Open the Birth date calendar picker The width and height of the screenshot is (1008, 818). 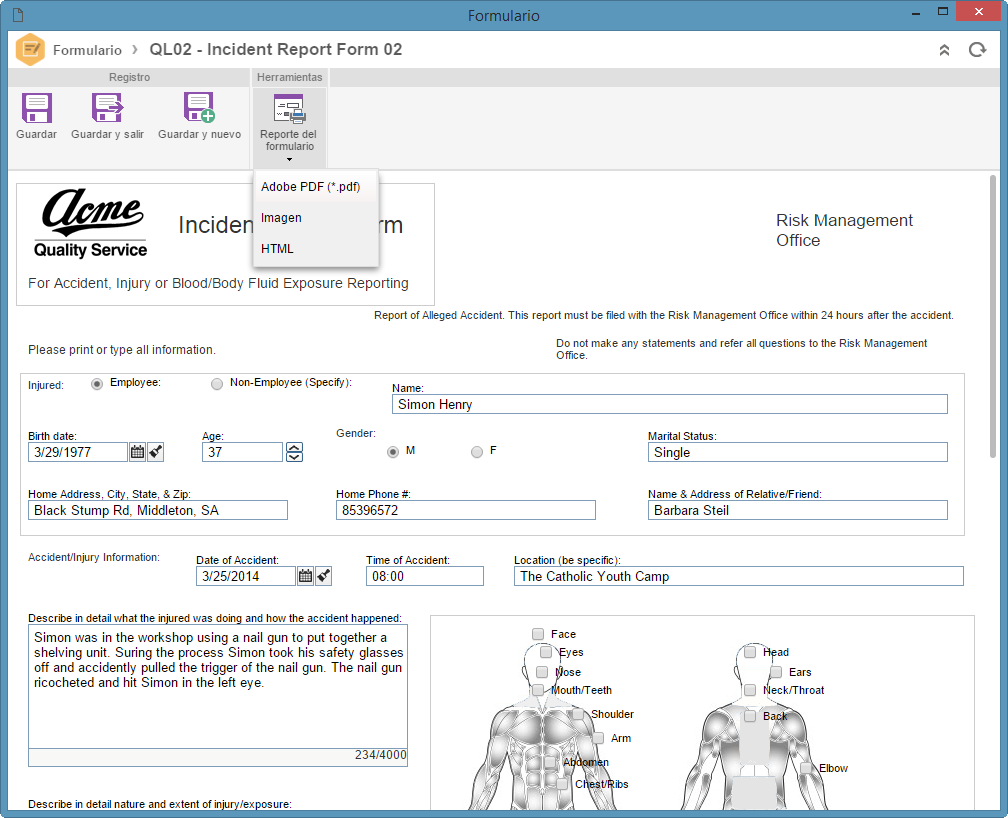pyautogui.click(x=138, y=452)
